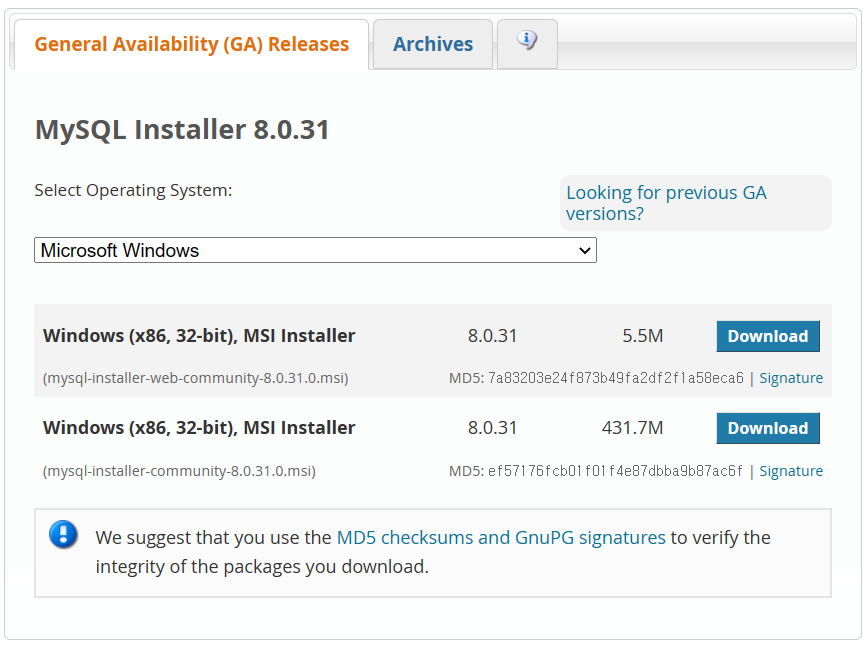Open MD5 checksums and GnuPG signatures link

click(x=501, y=538)
